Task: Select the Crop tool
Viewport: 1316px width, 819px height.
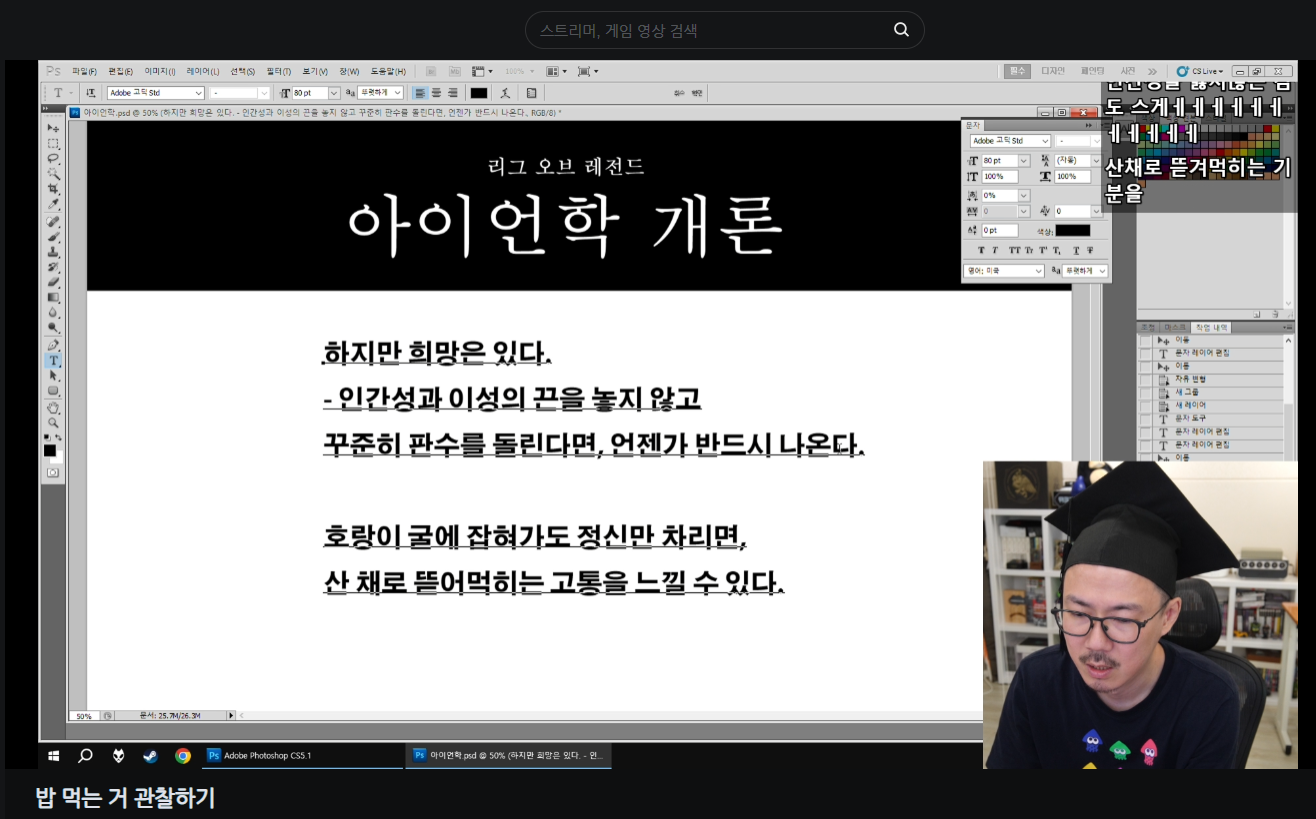Action: (53, 188)
